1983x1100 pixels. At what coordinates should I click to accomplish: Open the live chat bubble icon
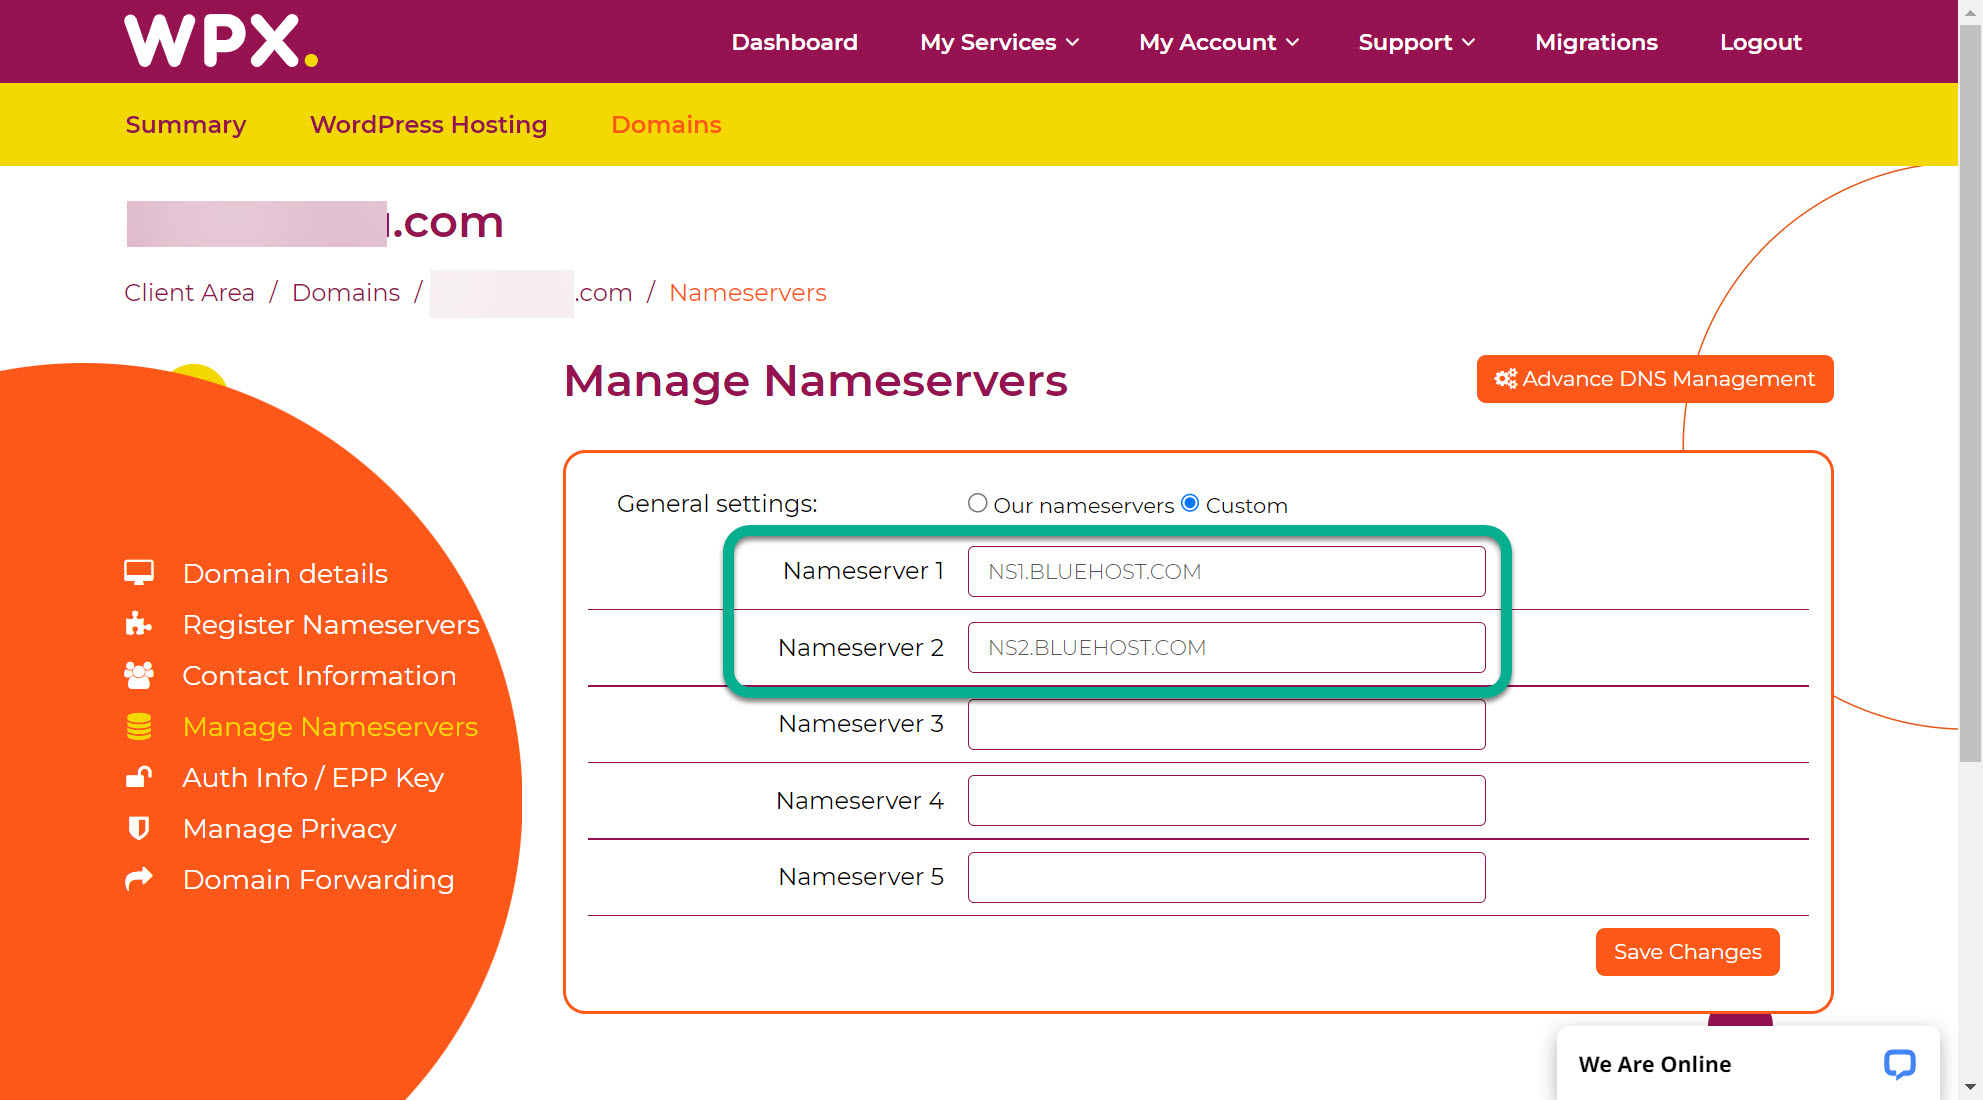pyautogui.click(x=1899, y=1063)
